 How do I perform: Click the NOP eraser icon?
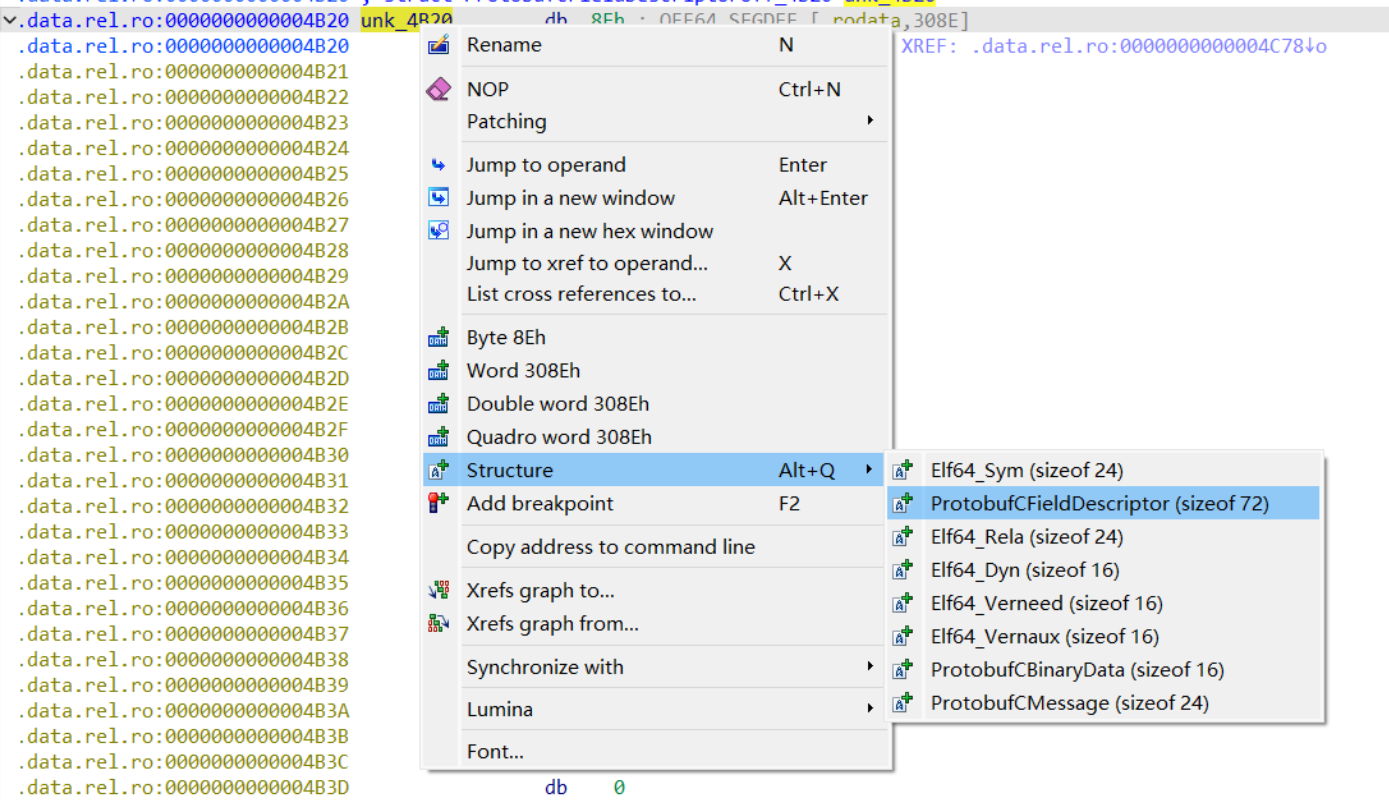pyautogui.click(x=438, y=90)
